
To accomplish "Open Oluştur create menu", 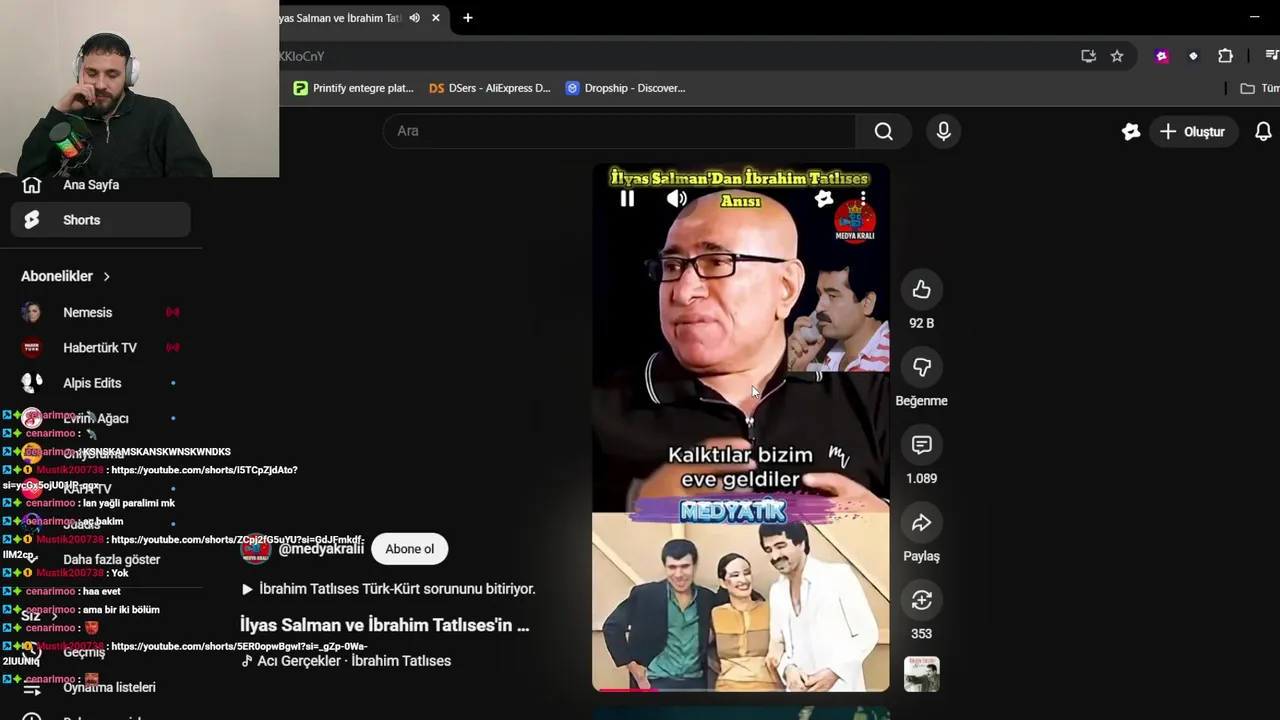I will [1192, 131].
